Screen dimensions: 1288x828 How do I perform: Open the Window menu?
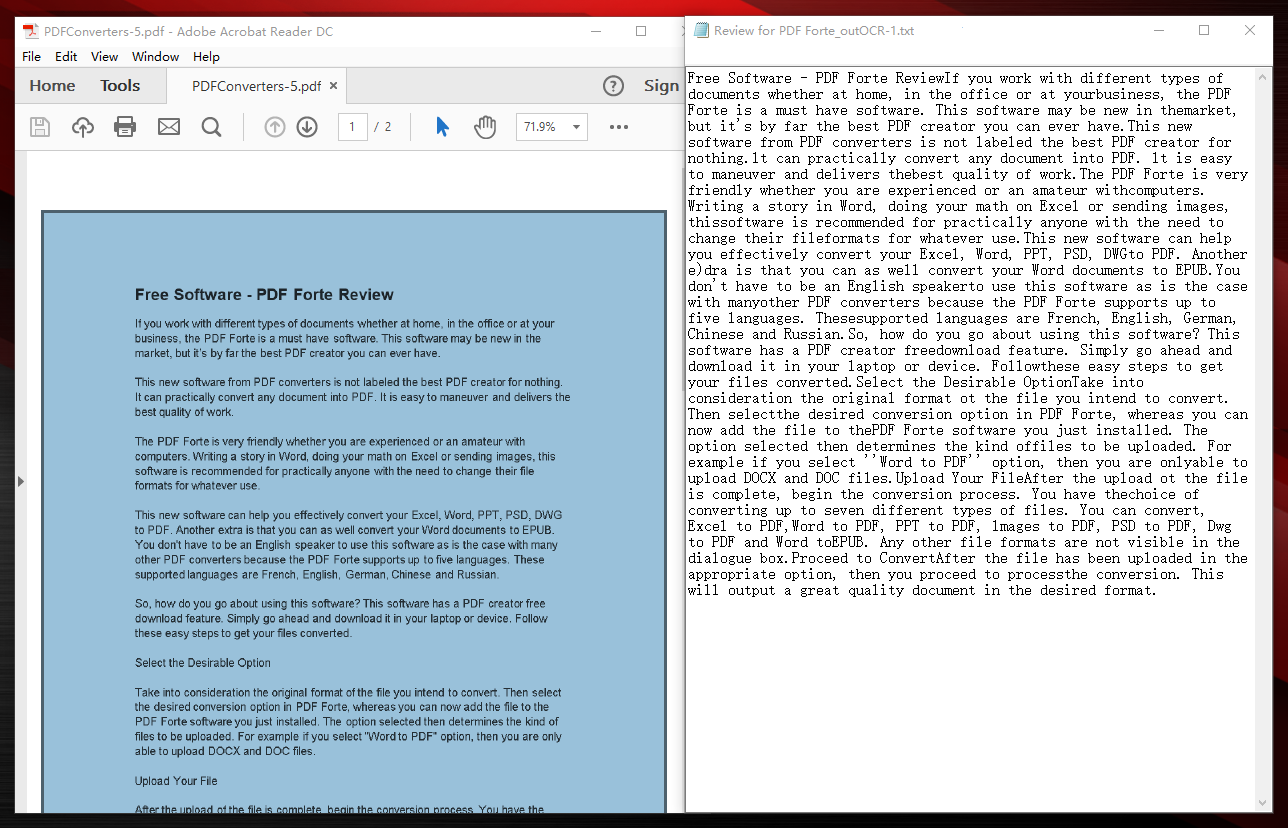point(156,57)
